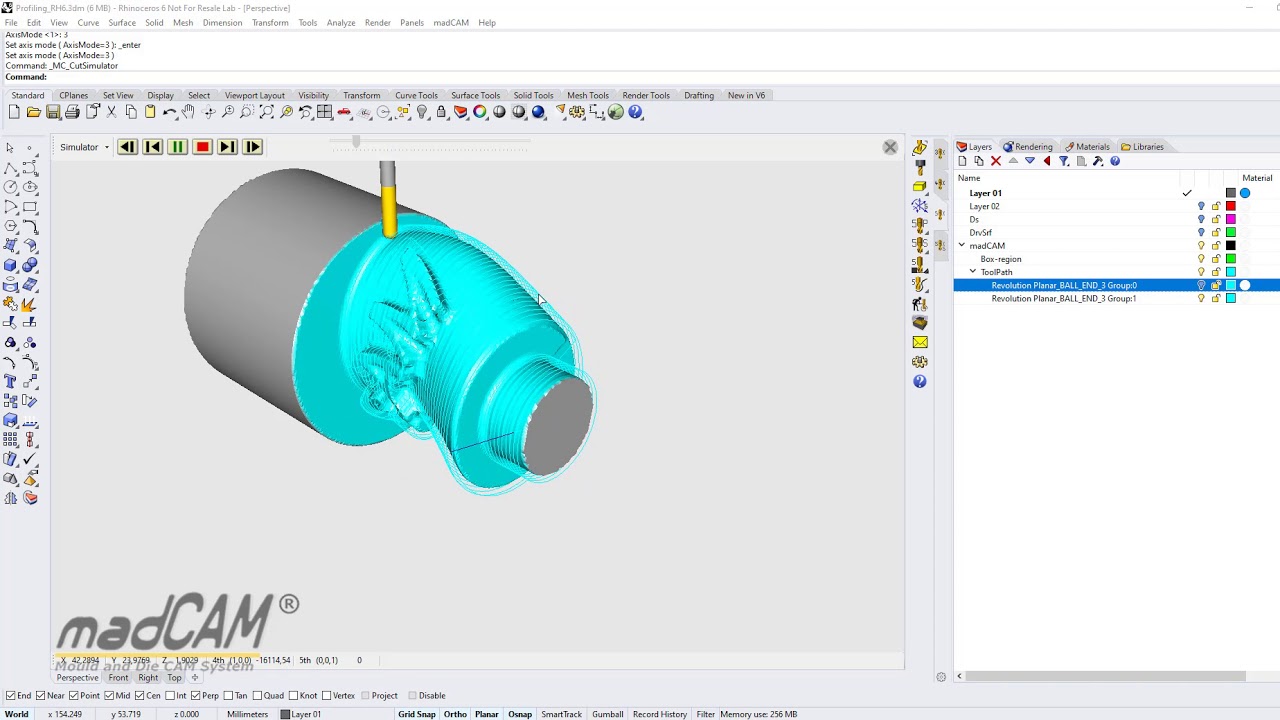
Task: Toggle End osnap checkbox
Action: pyautogui.click(x=10, y=696)
